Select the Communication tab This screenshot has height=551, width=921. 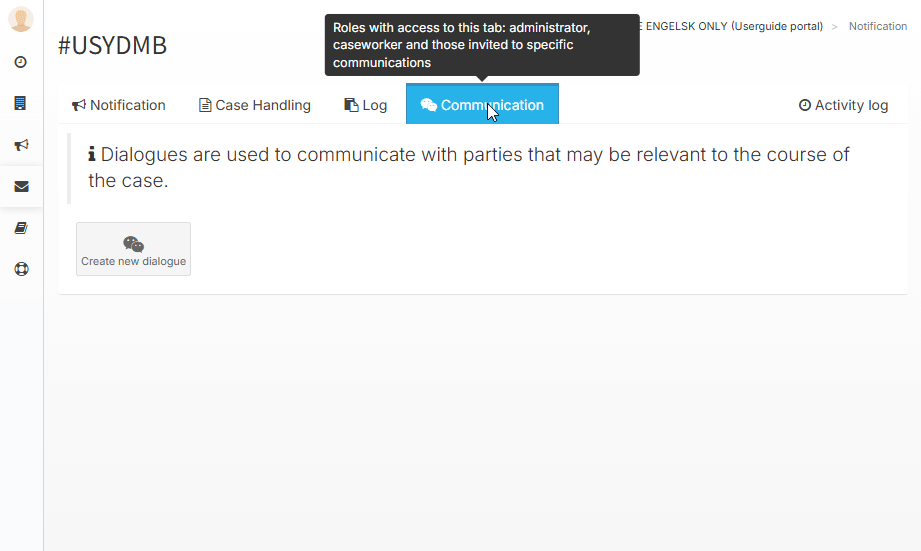(x=482, y=105)
